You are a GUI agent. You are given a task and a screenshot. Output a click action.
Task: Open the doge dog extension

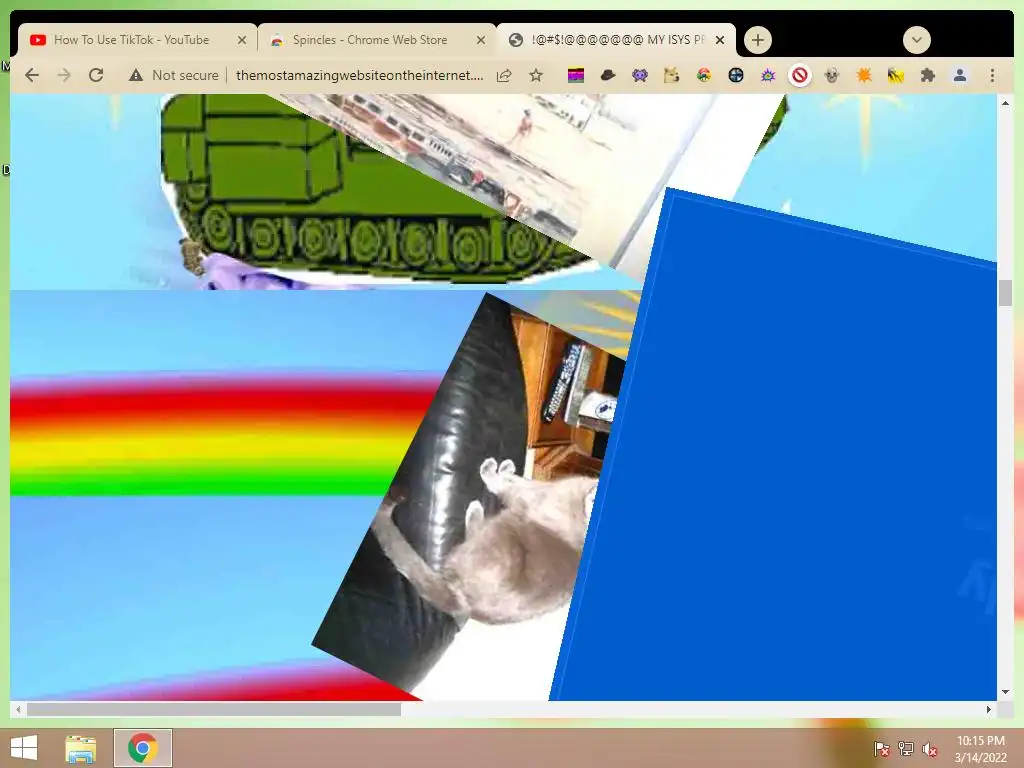coord(671,76)
